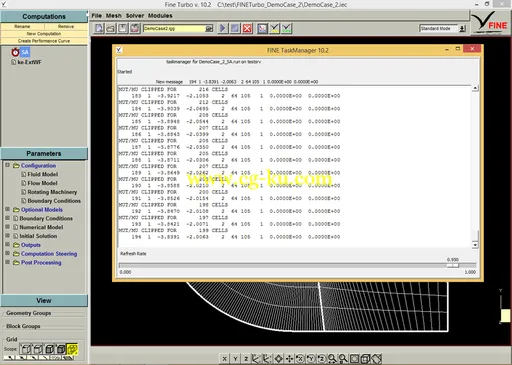Expand the Post Processing node
This screenshot has height=365, width=512.
(7, 262)
